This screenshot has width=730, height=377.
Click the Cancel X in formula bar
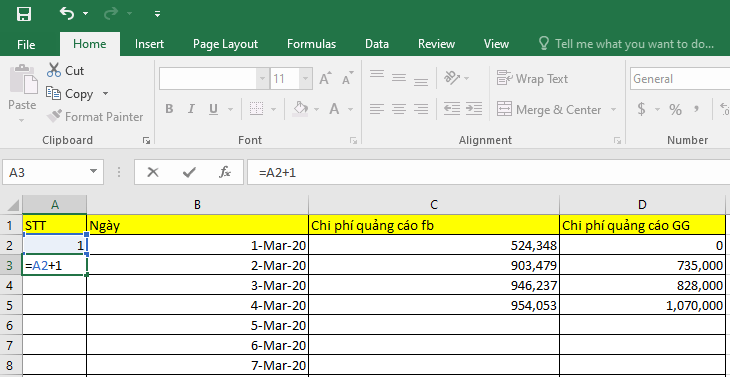pyautogui.click(x=153, y=173)
